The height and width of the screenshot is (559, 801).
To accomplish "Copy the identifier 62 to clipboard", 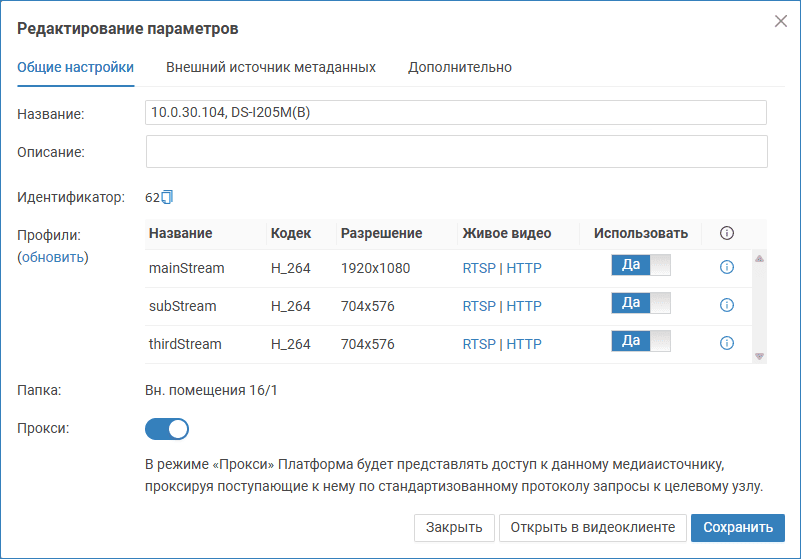I will pos(168,197).
